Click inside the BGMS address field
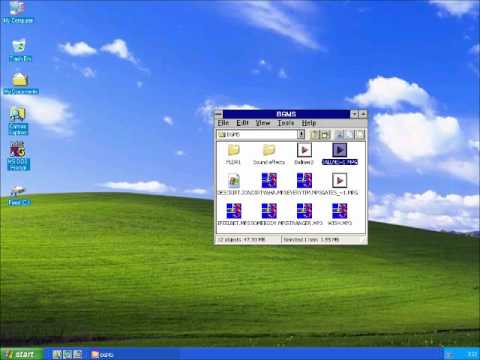 [x=257, y=135]
